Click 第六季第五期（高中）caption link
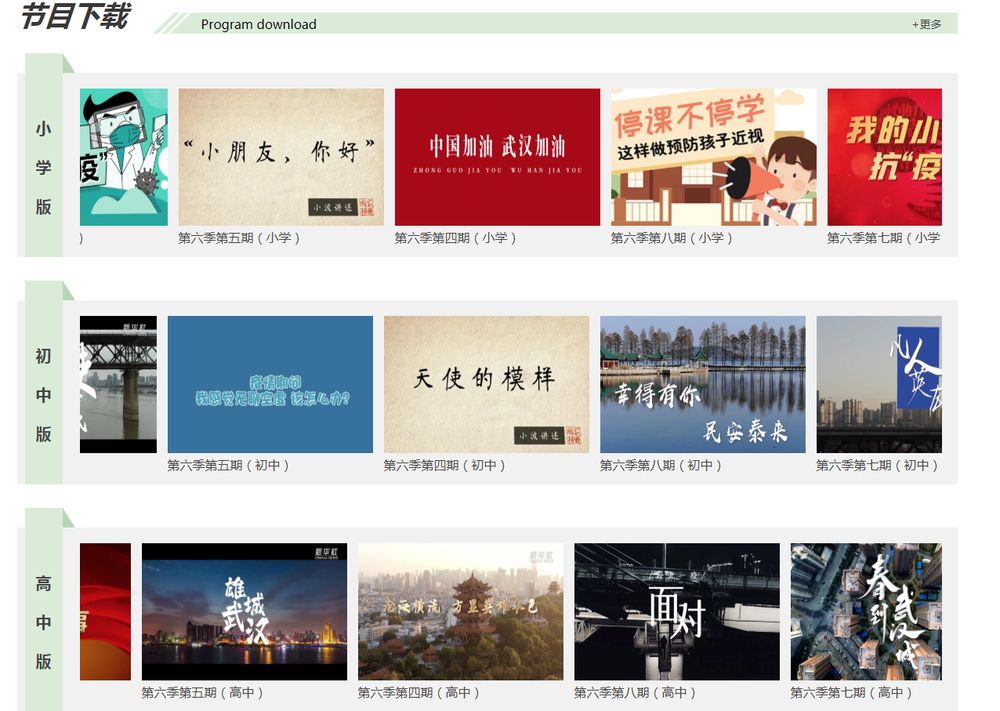 [202, 692]
